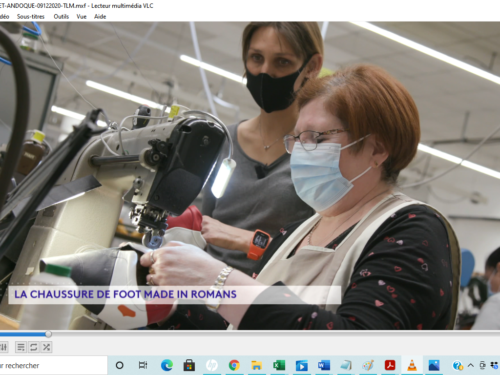This screenshot has height=375, width=500.
Task: Open Photos app in taskbar
Action: [x=434, y=365]
